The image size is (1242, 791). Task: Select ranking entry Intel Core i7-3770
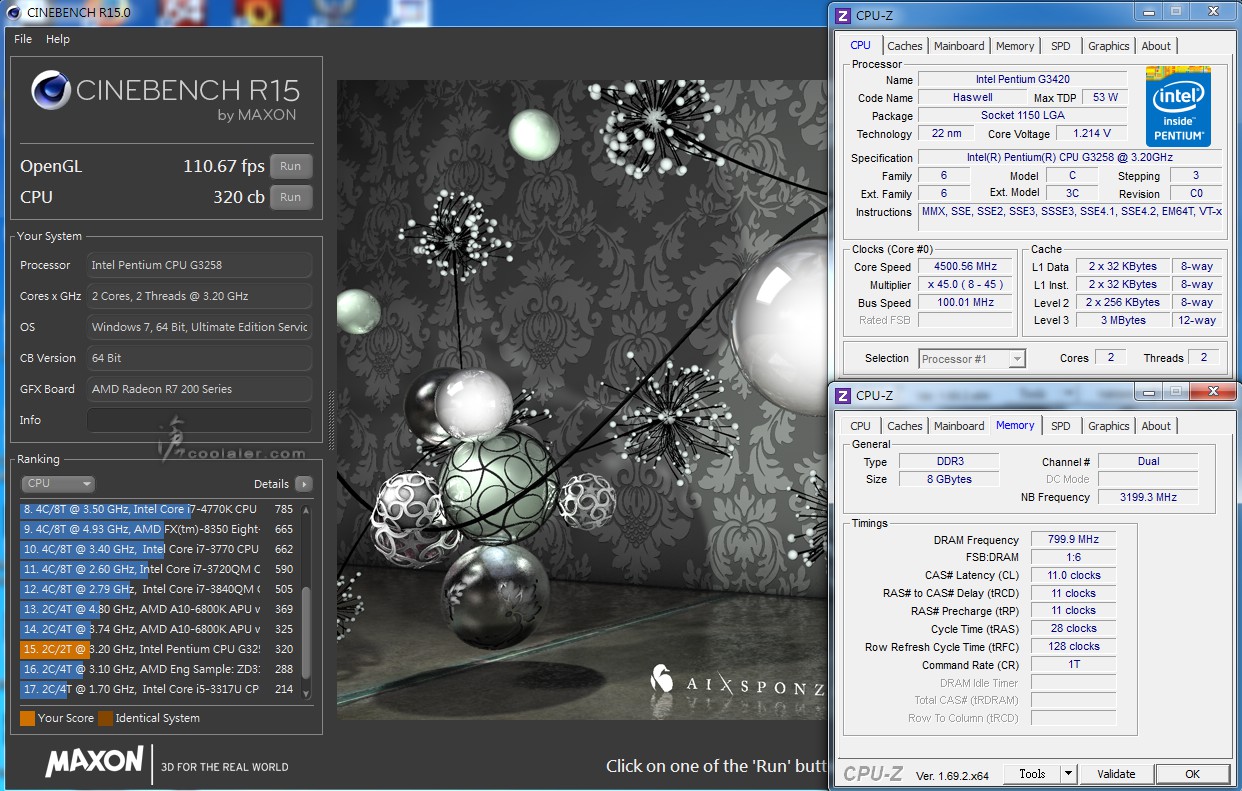pyautogui.click(x=158, y=549)
